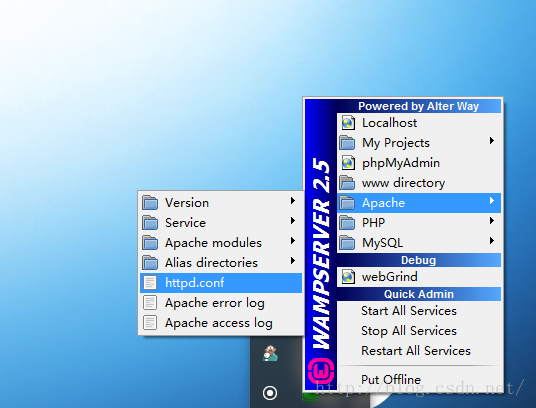Expand the Apache submenu arrow
Viewport: 536px width, 408px height.
[492, 201]
